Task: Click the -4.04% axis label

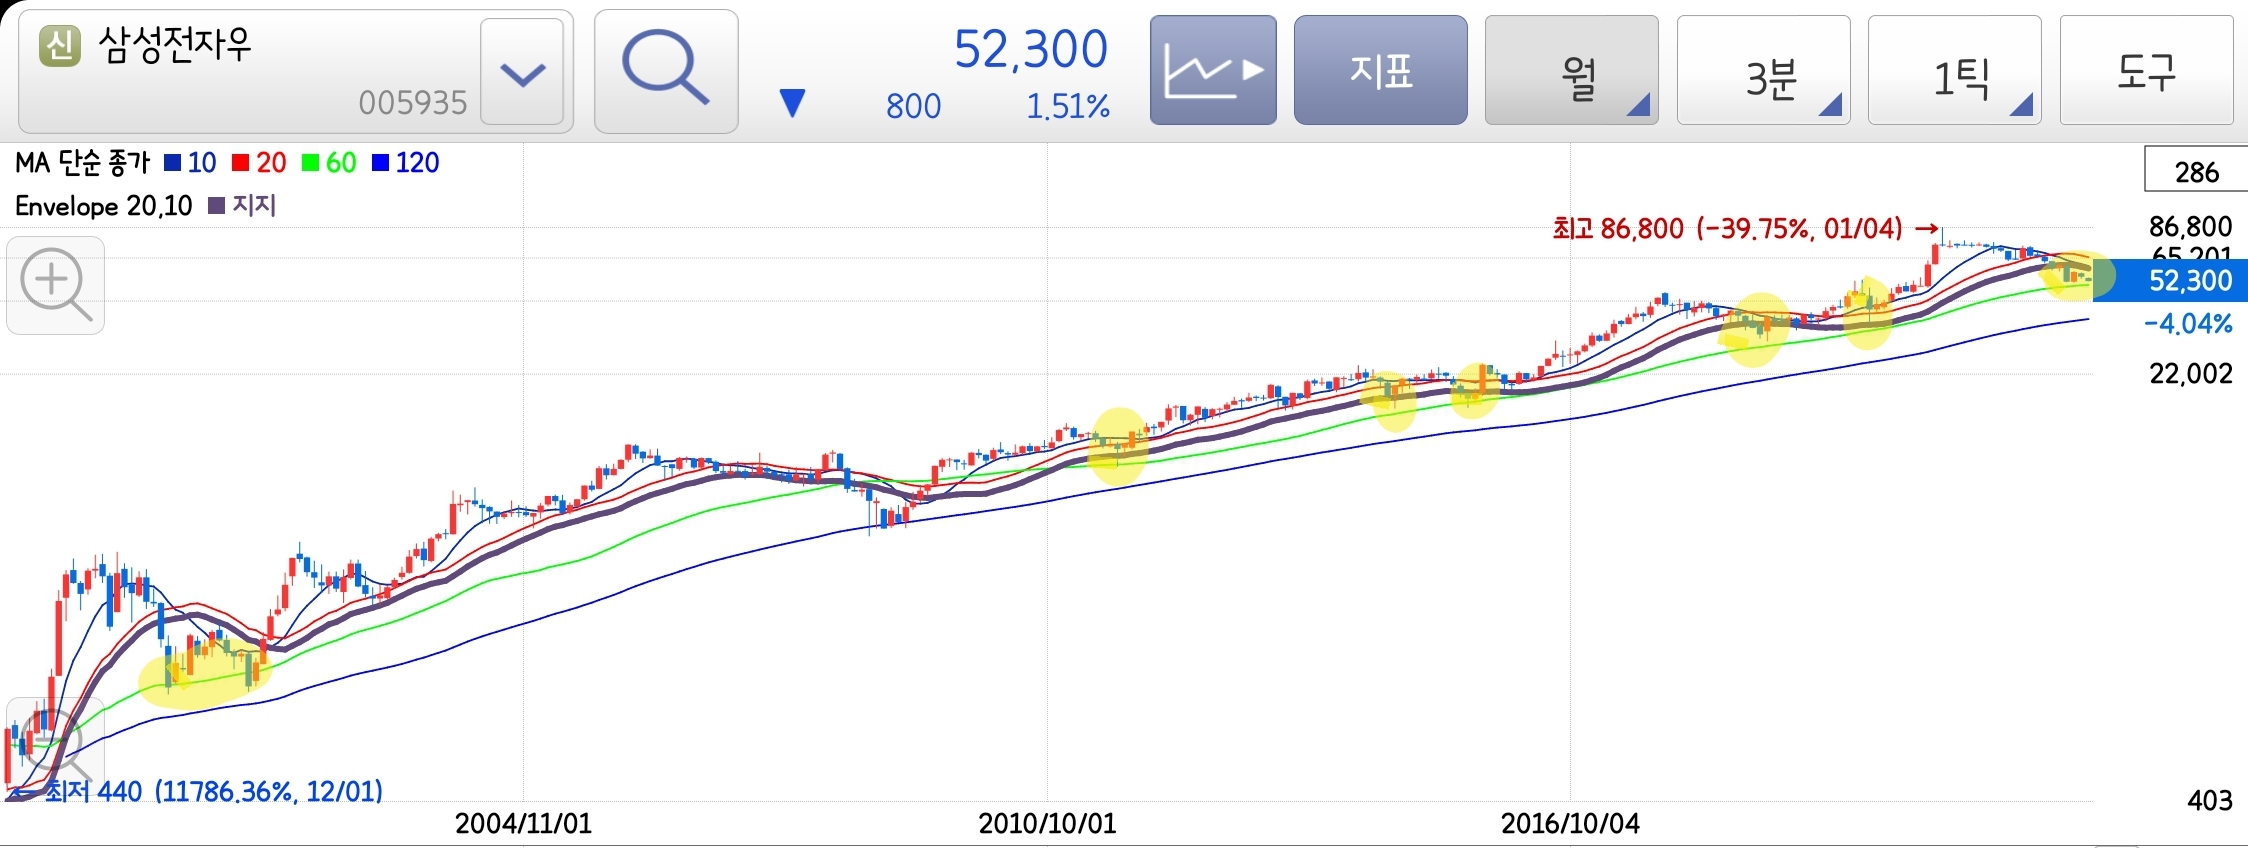Action: pos(2188,324)
